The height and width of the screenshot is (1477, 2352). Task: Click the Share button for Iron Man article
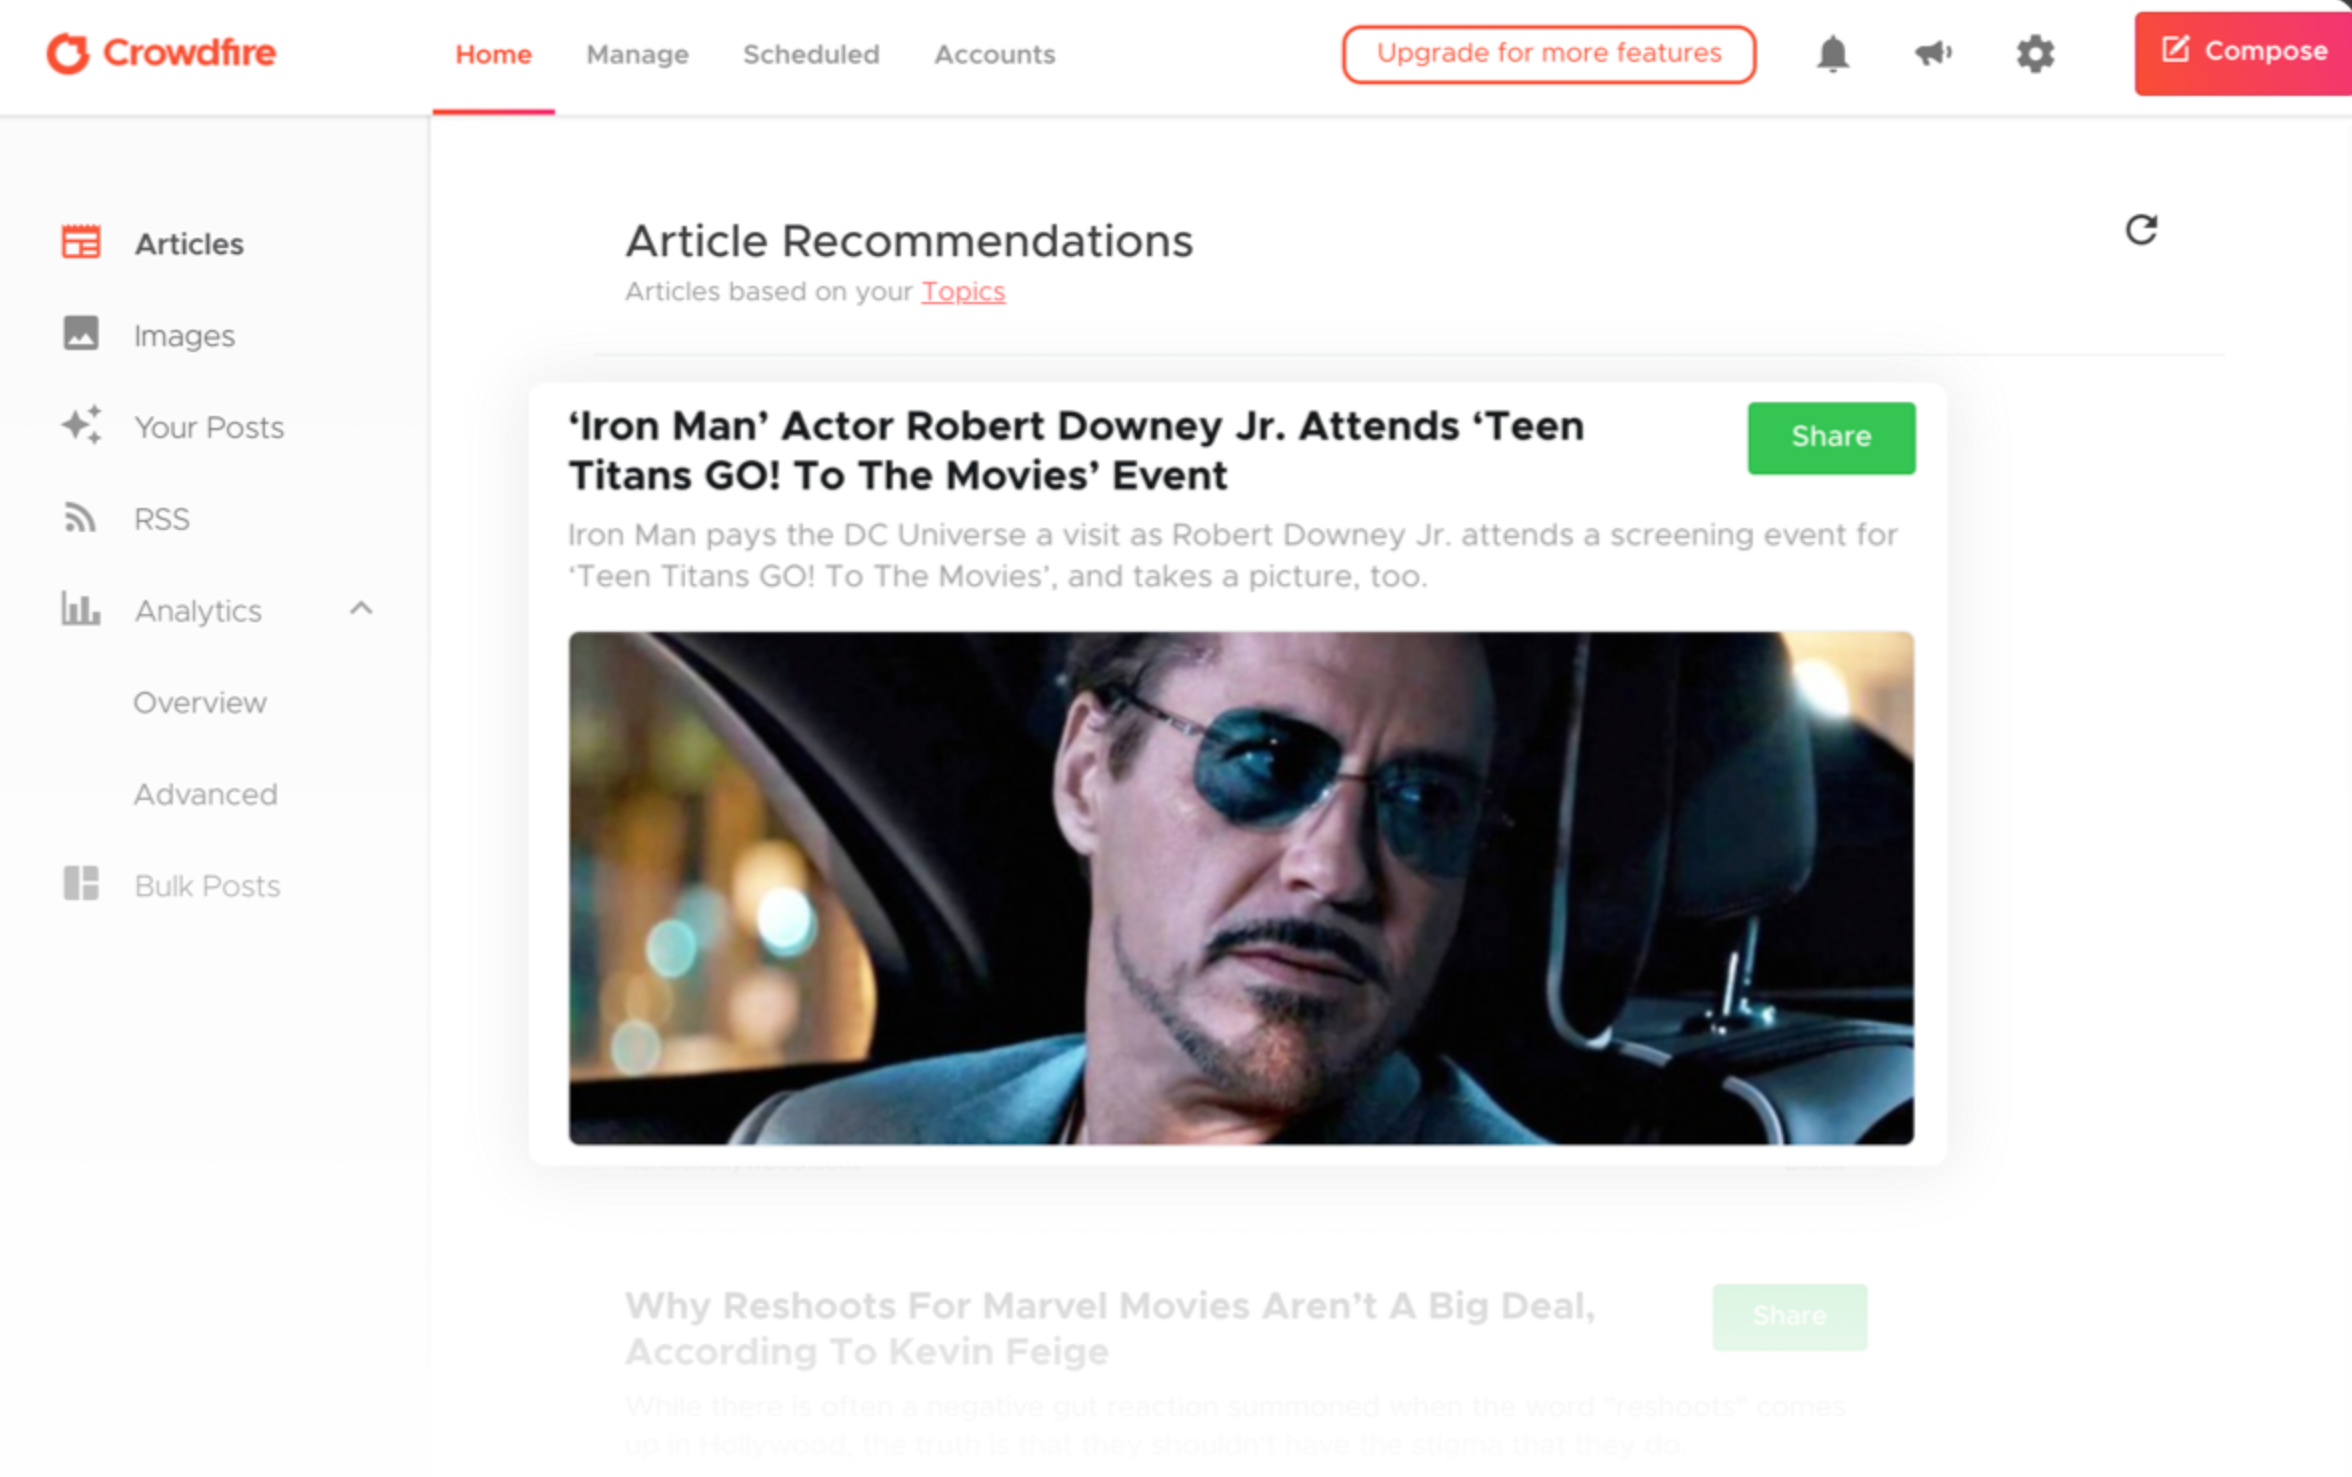click(x=1826, y=437)
